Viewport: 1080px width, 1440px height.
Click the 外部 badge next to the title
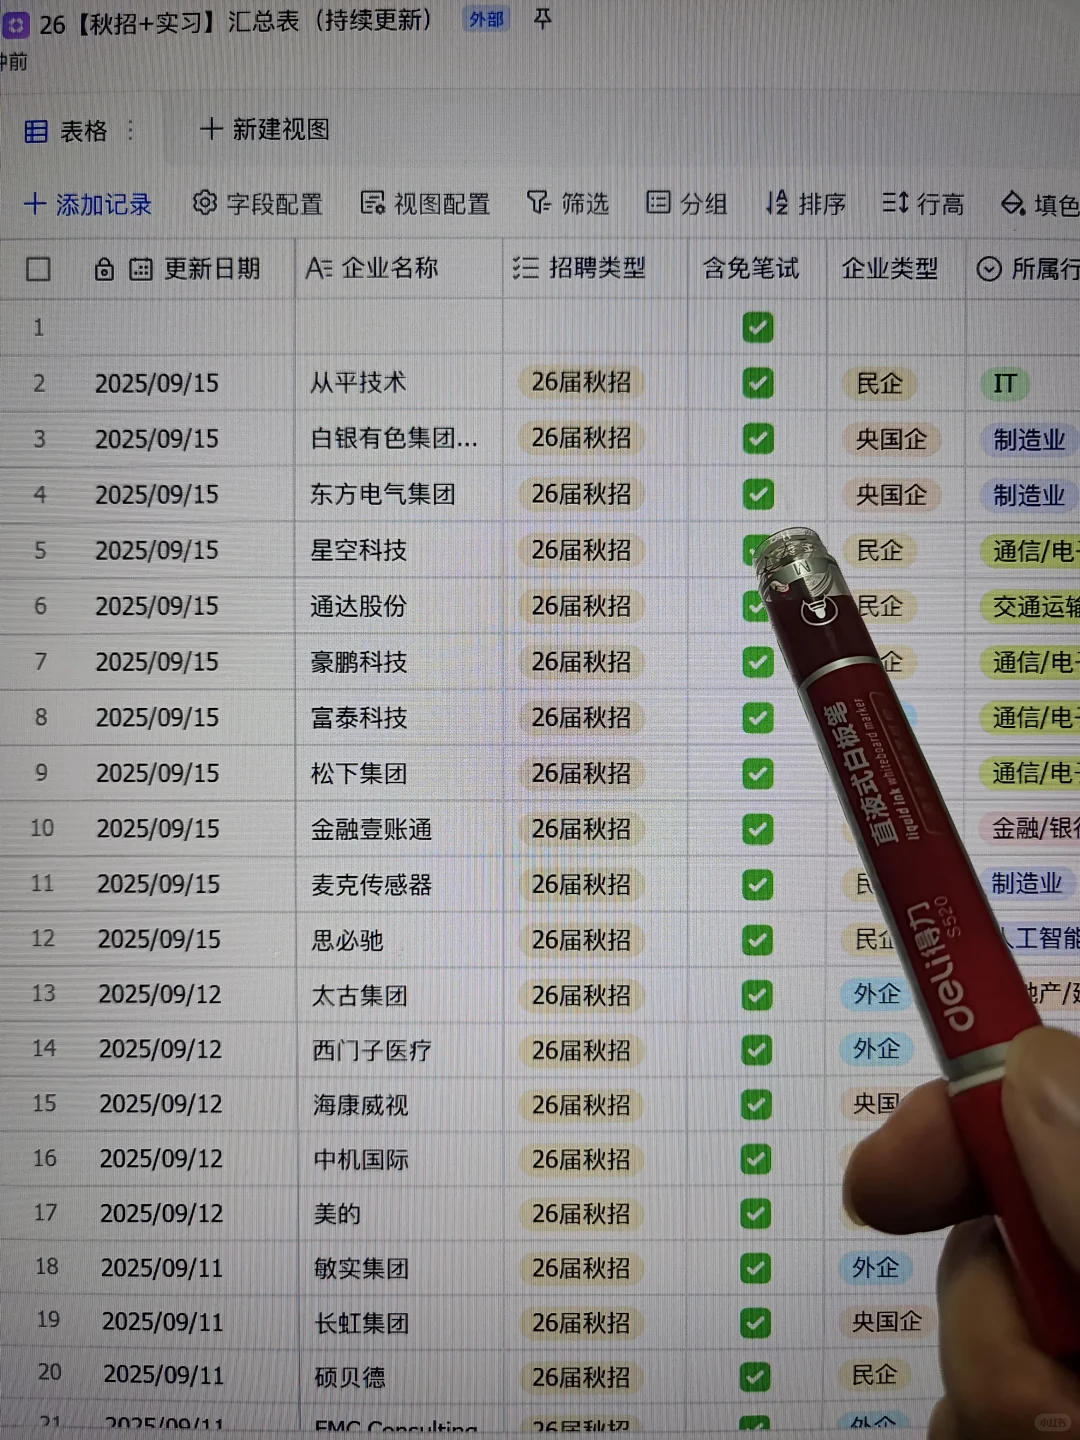[486, 19]
